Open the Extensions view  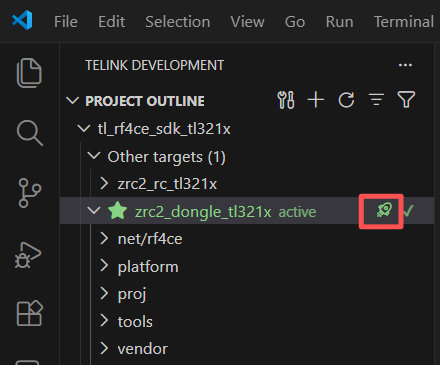pyautogui.click(x=30, y=313)
